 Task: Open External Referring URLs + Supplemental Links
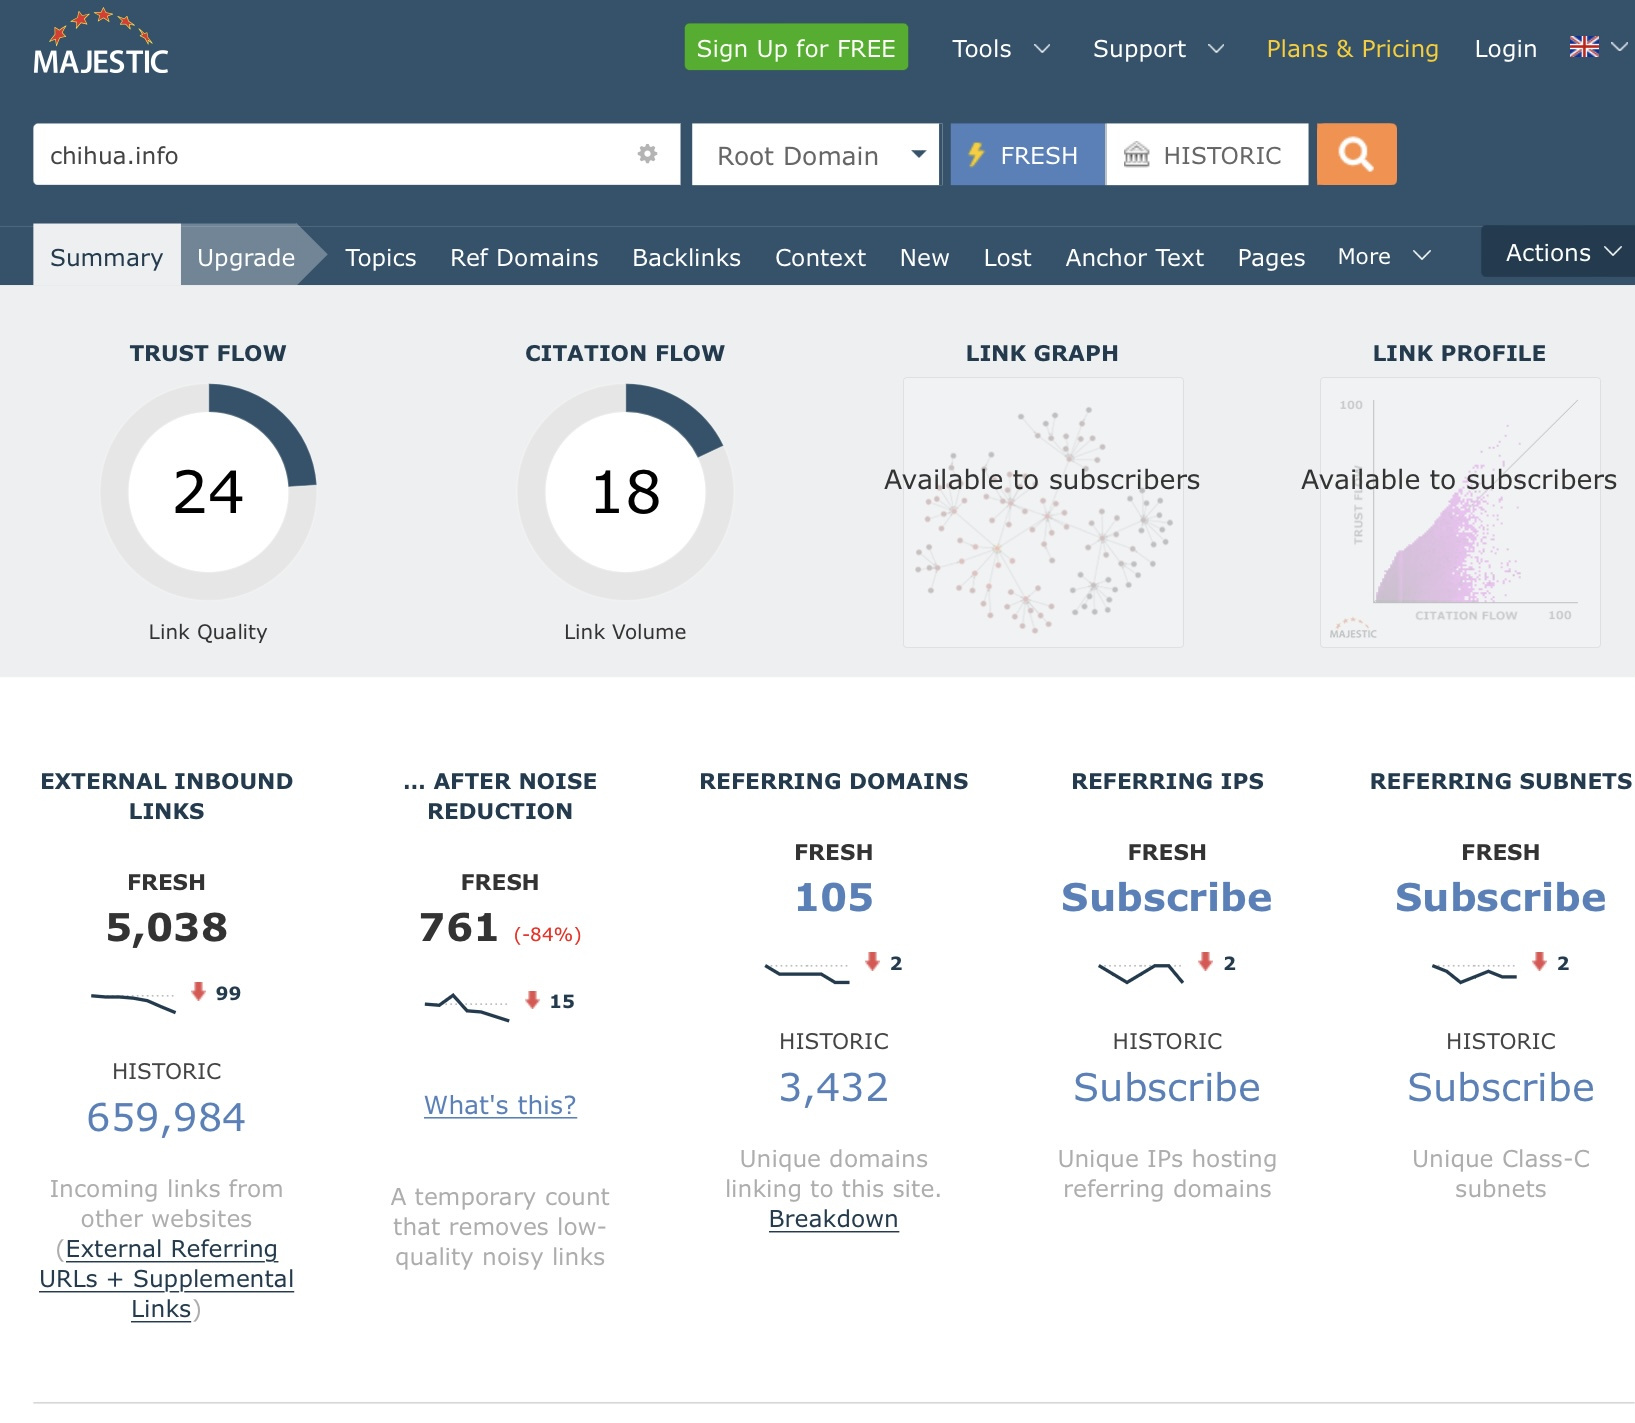[x=167, y=1279]
